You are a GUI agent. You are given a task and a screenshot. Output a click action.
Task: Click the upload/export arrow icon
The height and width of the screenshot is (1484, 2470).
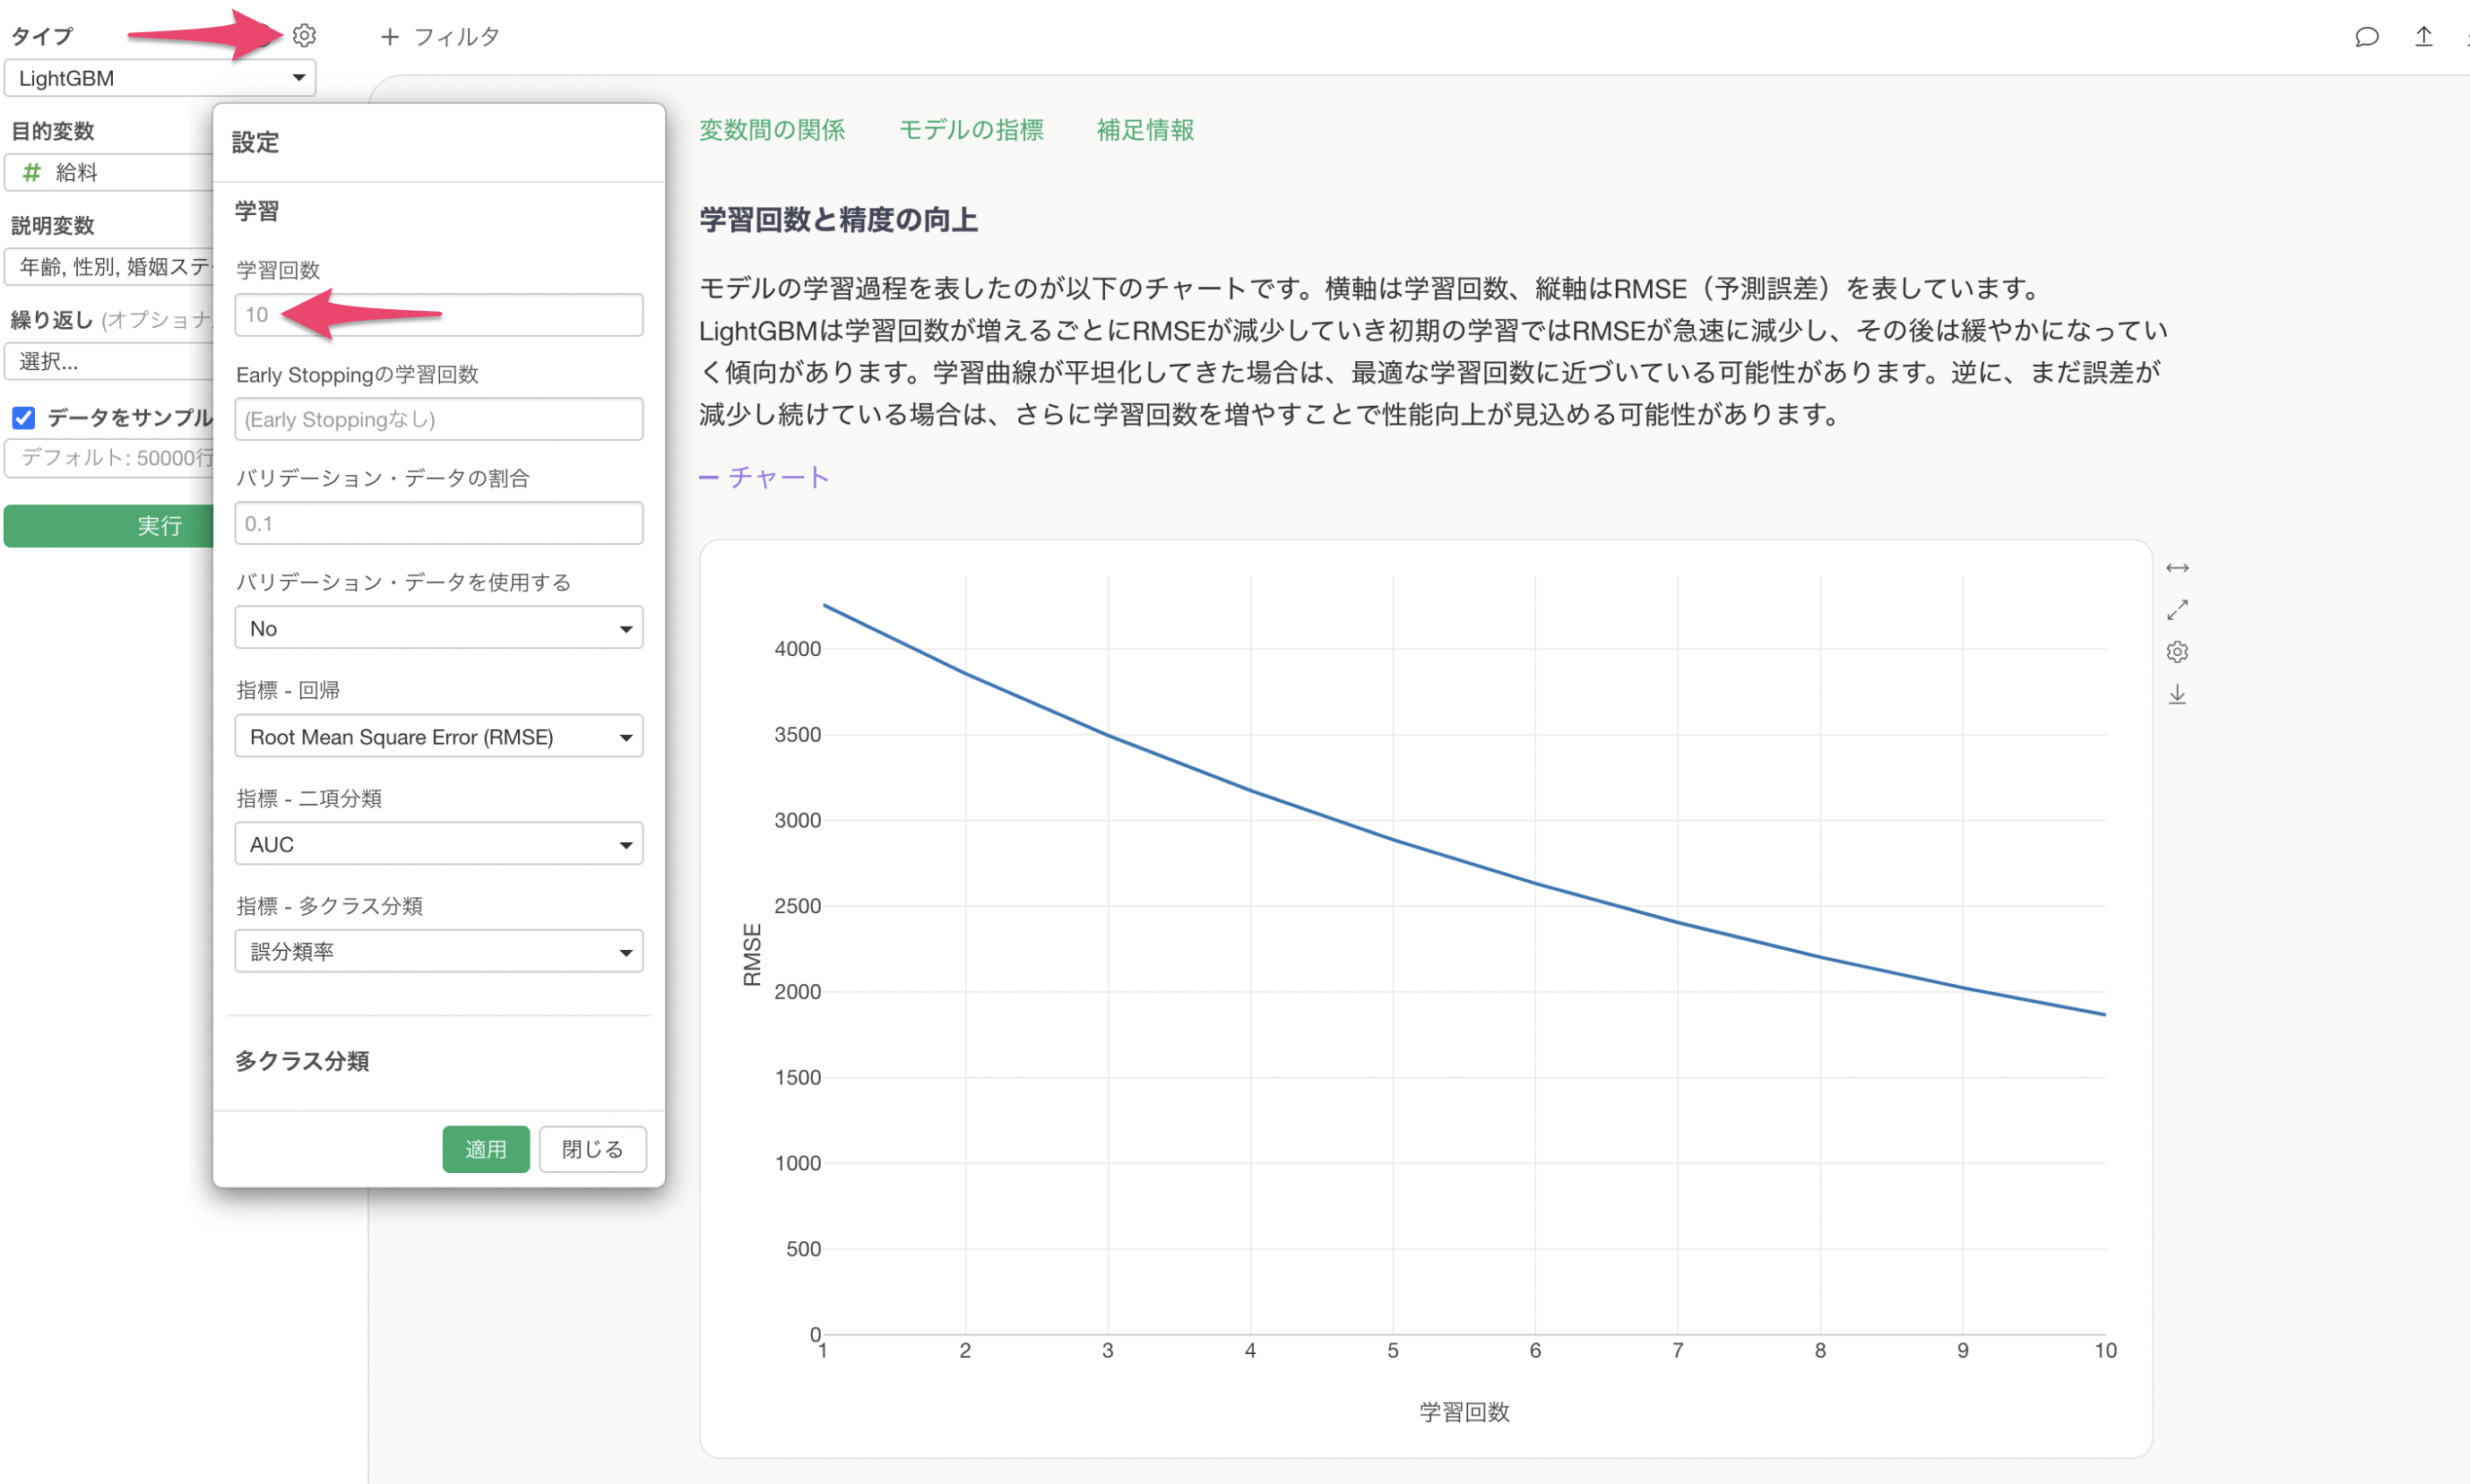[2423, 37]
